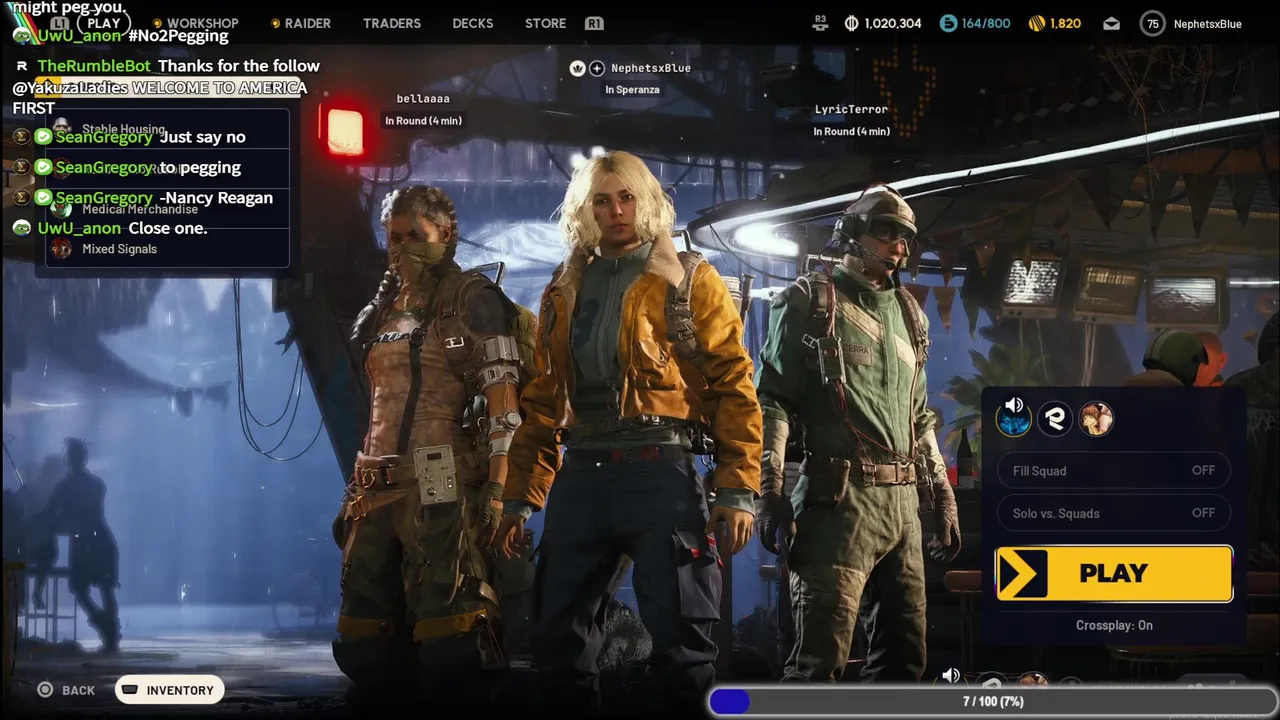The image size is (1280, 720).
Task: Click the black arrow on PLAY button
Action: pyautogui.click(x=1022, y=574)
